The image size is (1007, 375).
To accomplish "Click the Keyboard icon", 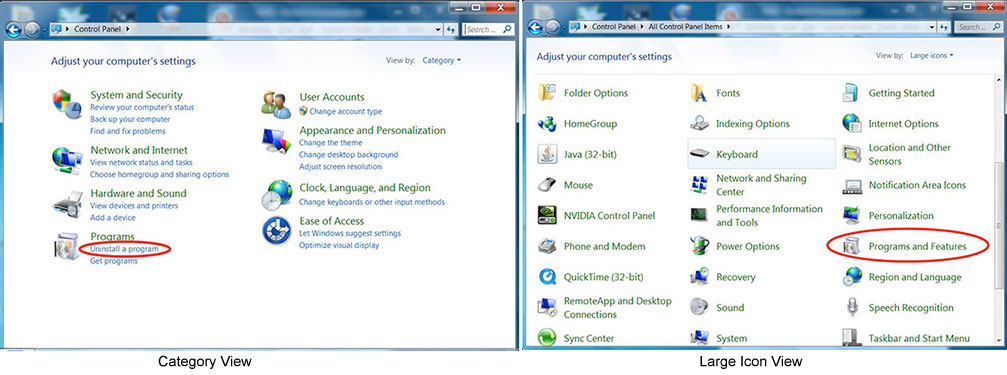I will (699, 154).
